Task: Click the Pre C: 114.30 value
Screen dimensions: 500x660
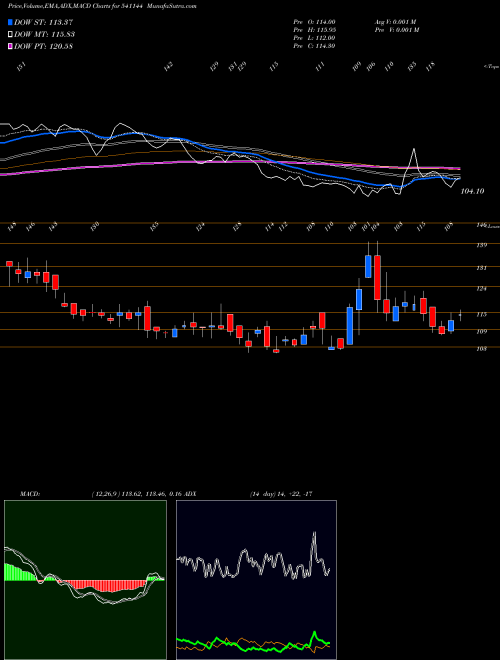Action: (314, 46)
